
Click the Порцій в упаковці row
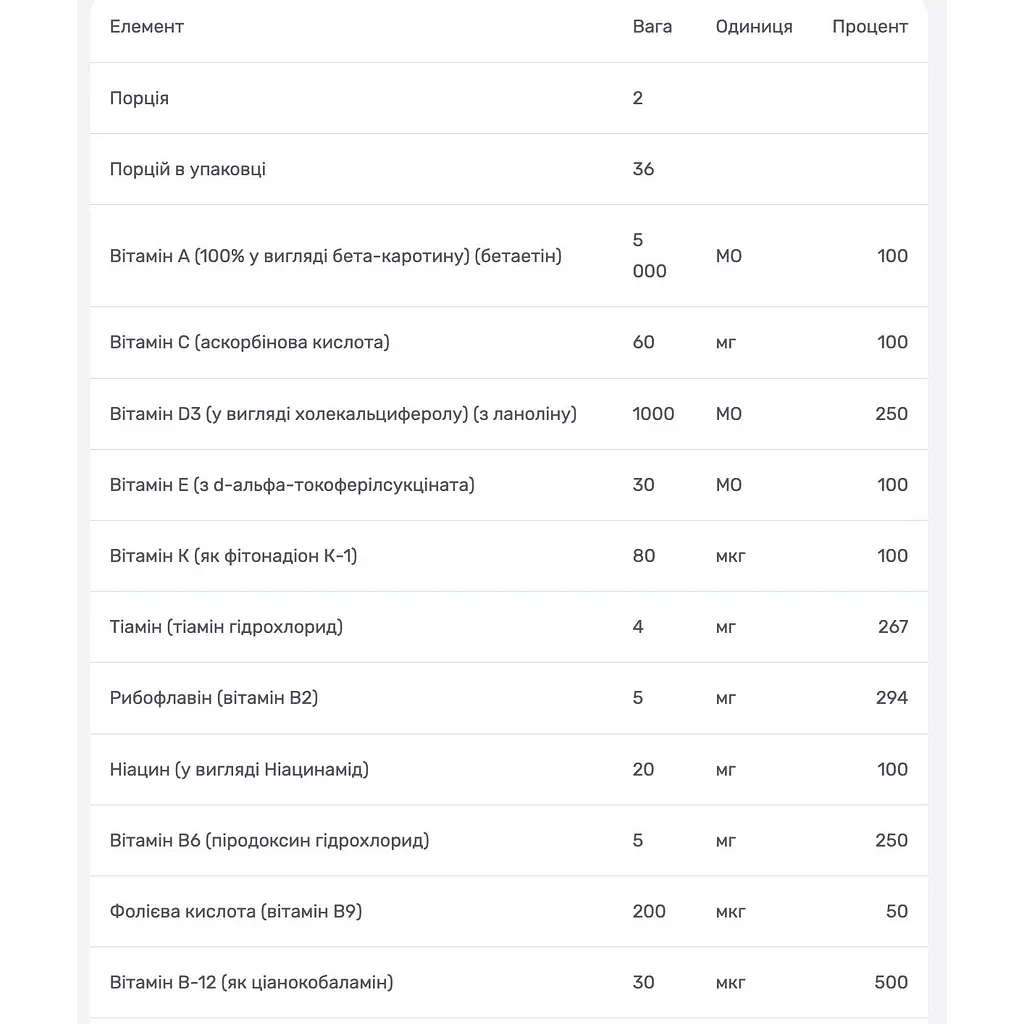tap(509, 169)
